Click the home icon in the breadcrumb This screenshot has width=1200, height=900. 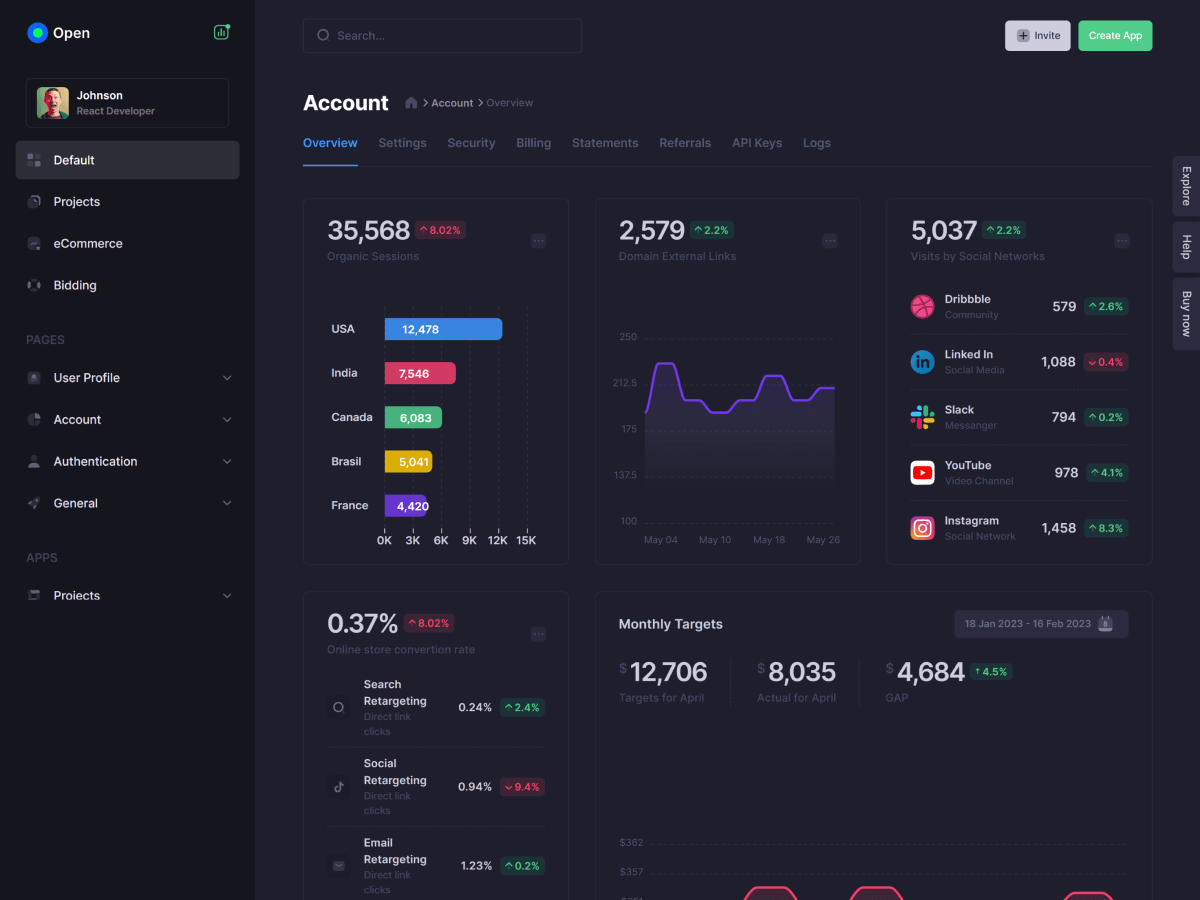point(411,103)
